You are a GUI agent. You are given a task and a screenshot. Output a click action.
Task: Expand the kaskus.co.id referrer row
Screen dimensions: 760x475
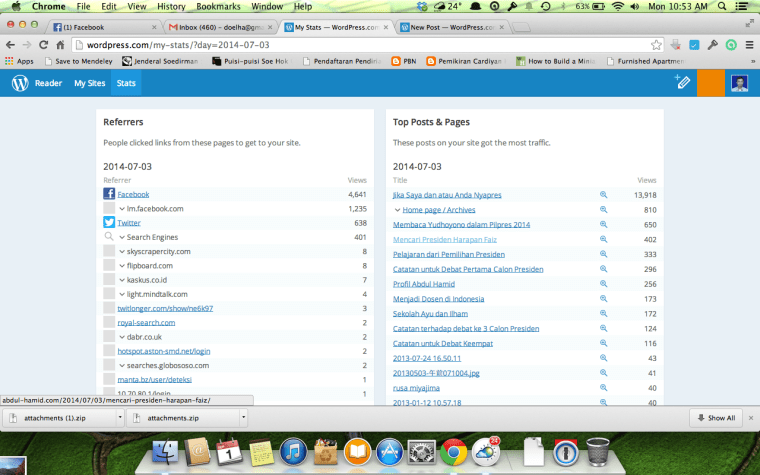(122, 280)
